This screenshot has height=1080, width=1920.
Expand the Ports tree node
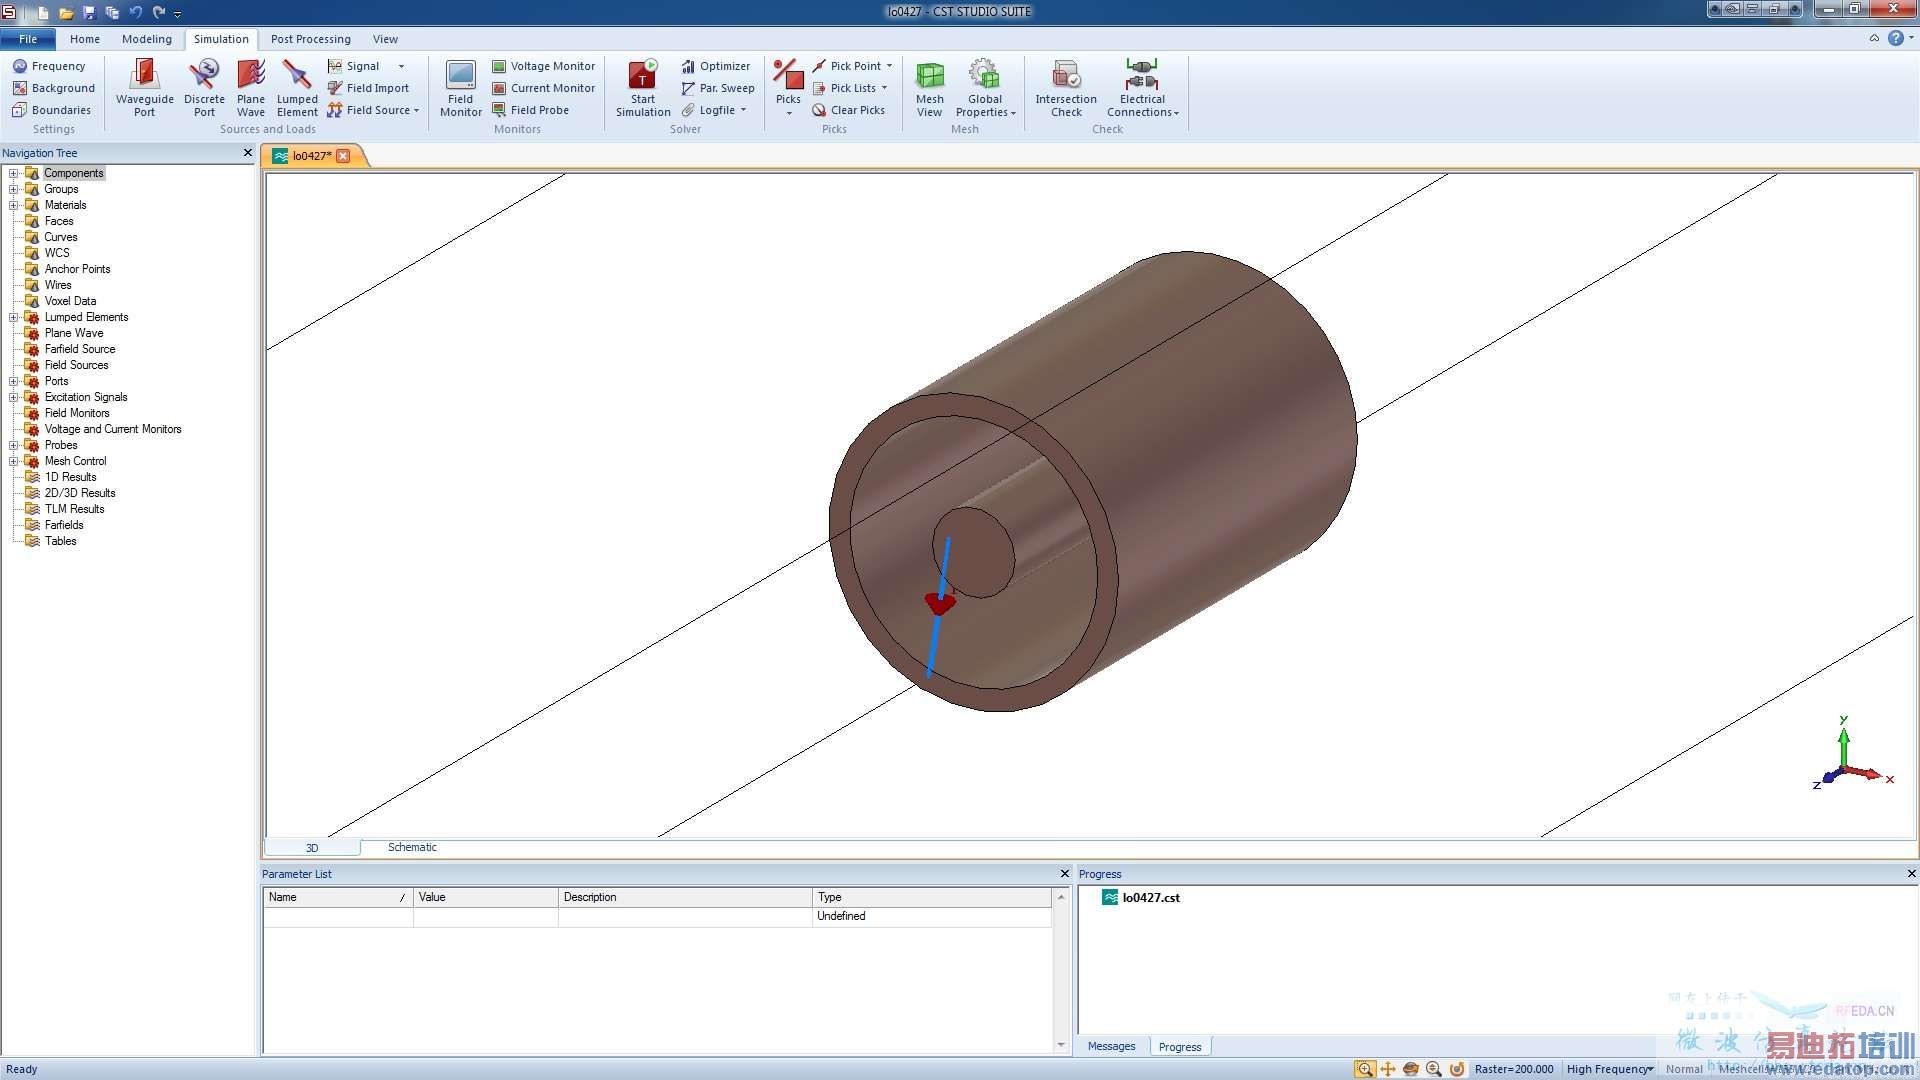pos(14,381)
